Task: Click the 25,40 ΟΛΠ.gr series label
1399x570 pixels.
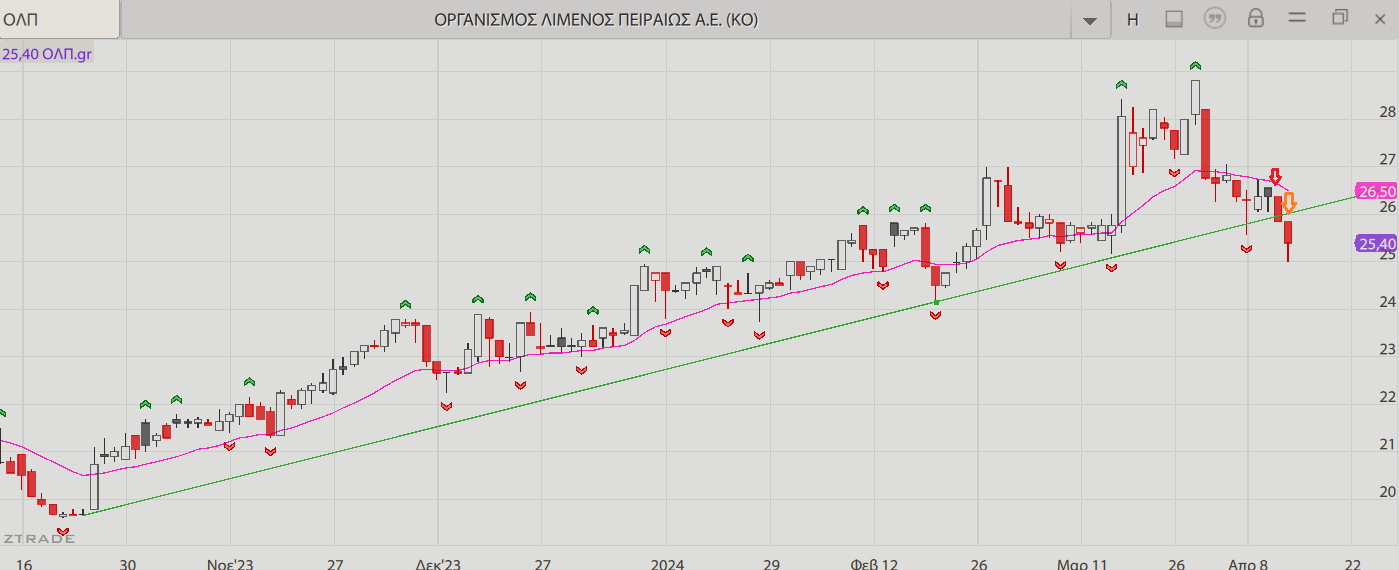Action: tap(48, 54)
